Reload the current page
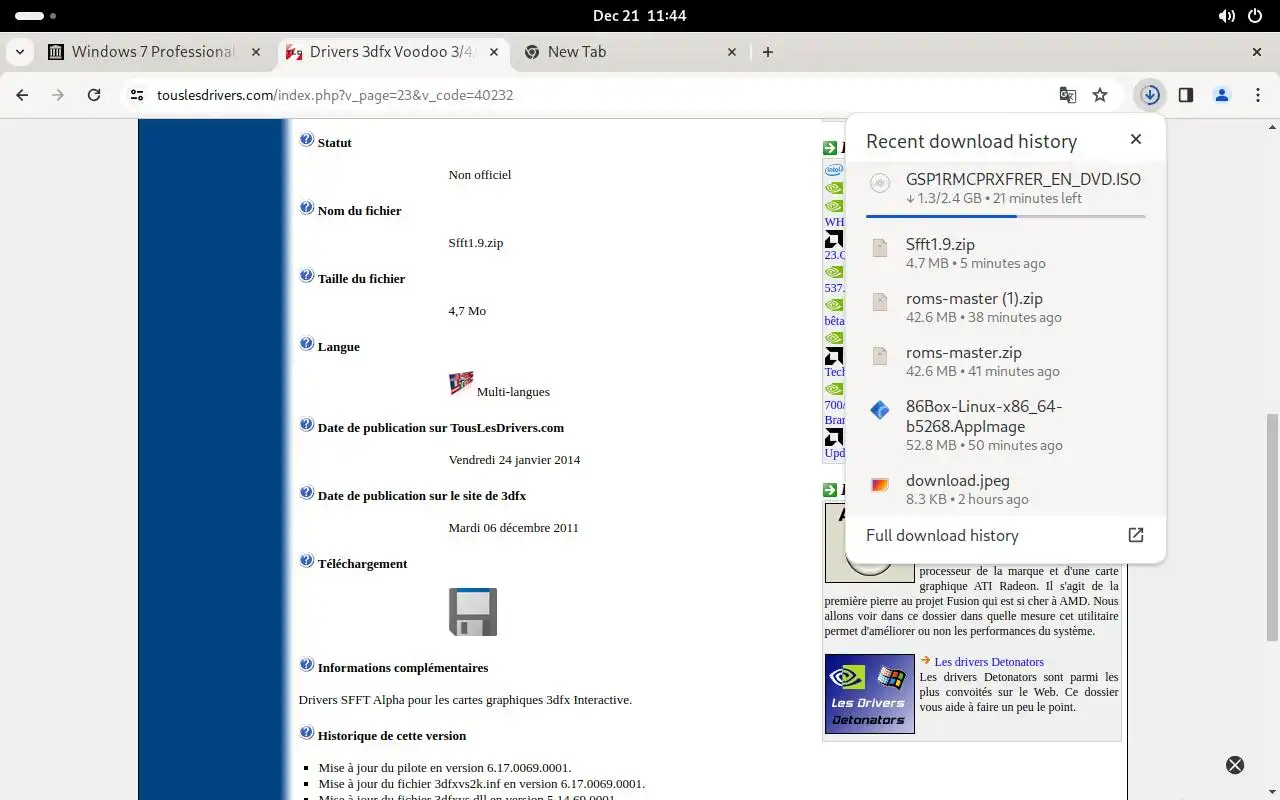The image size is (1280, 800). (x=94, y=95)
